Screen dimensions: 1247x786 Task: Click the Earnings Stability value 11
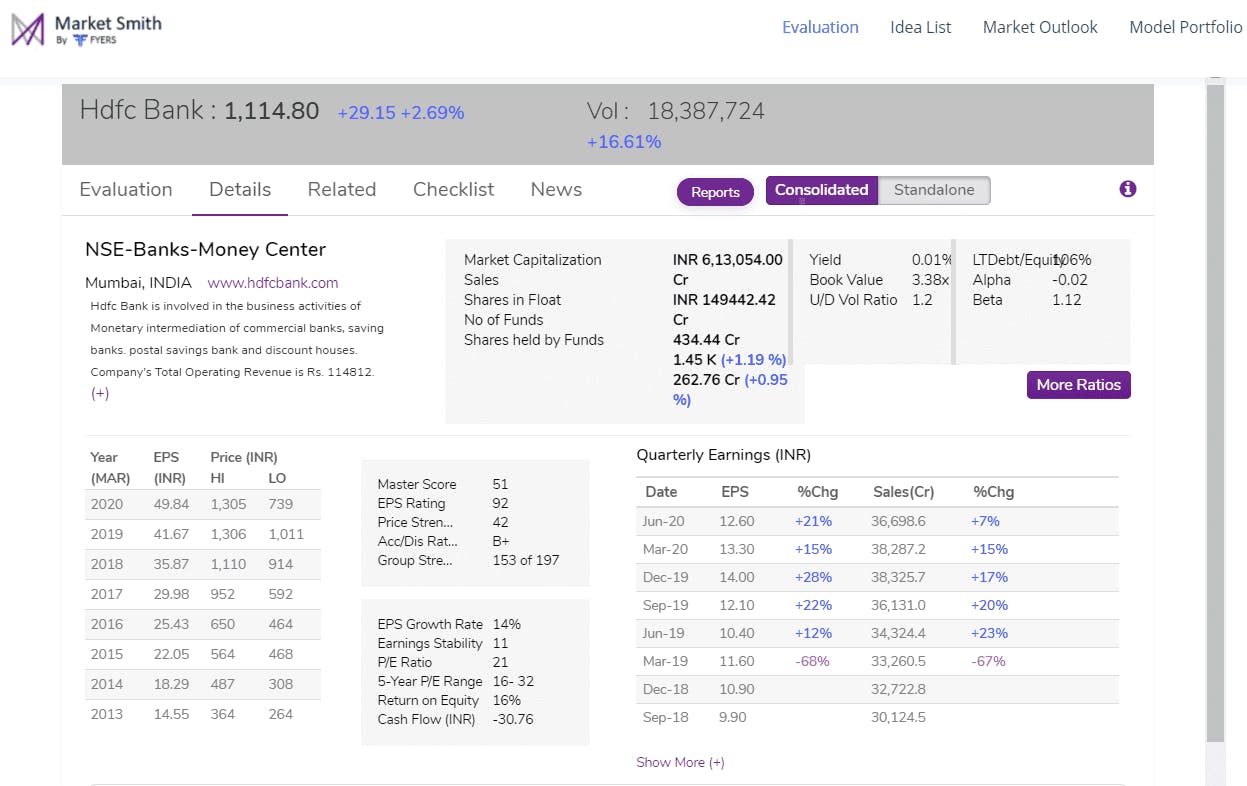click(500, 643)
